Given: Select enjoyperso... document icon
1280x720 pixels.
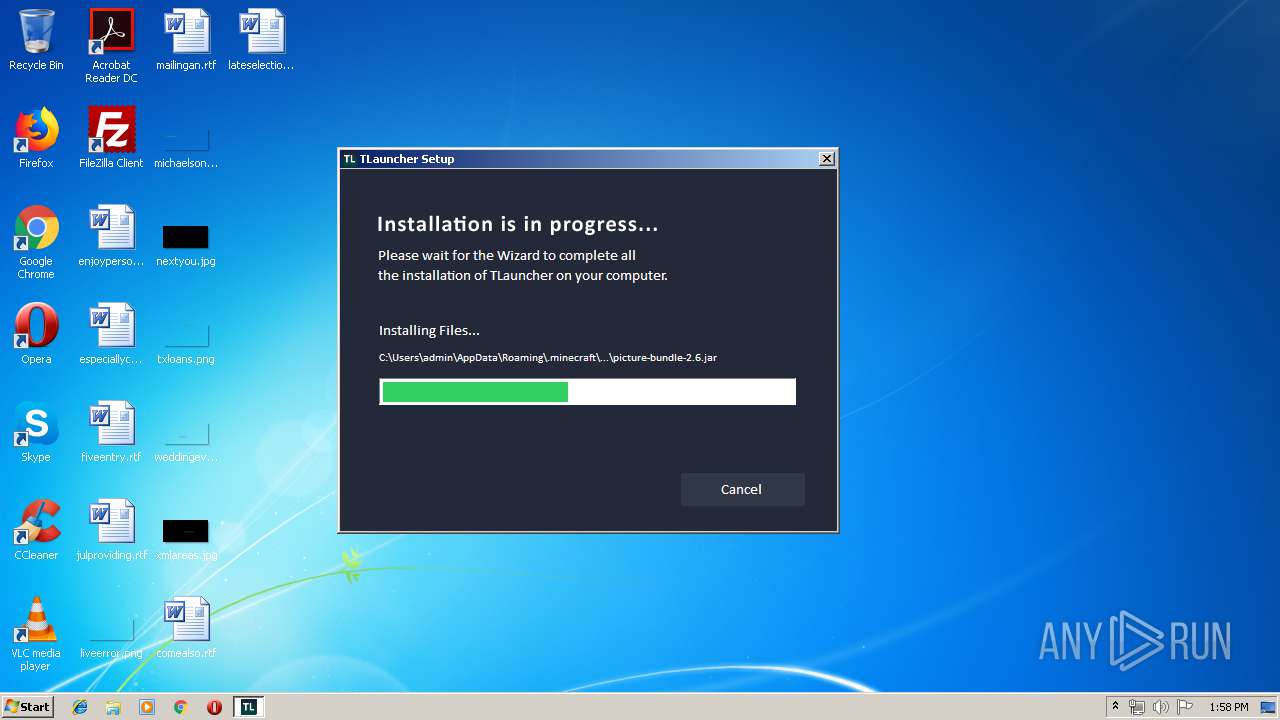Looking at the screenshot, I should click(x=111, y=237).
